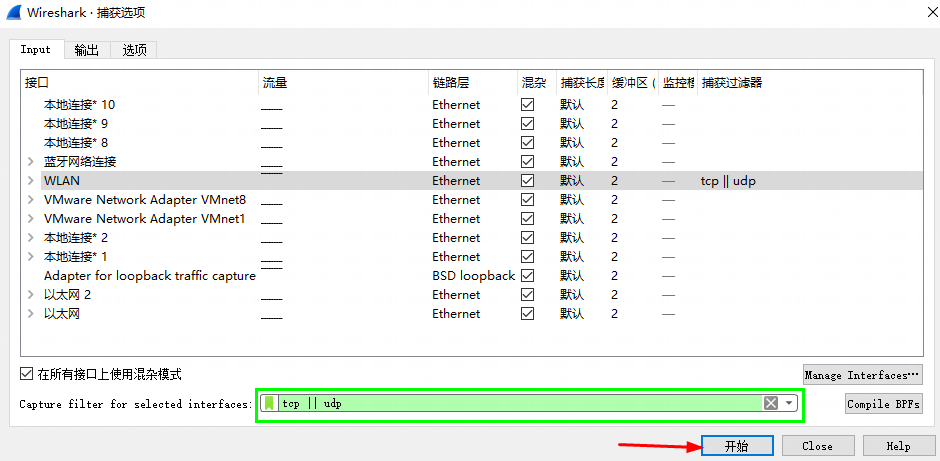The image size is (940, 461).
Task: Clear the capture filter with X icon
Action: tap(771, 403)
